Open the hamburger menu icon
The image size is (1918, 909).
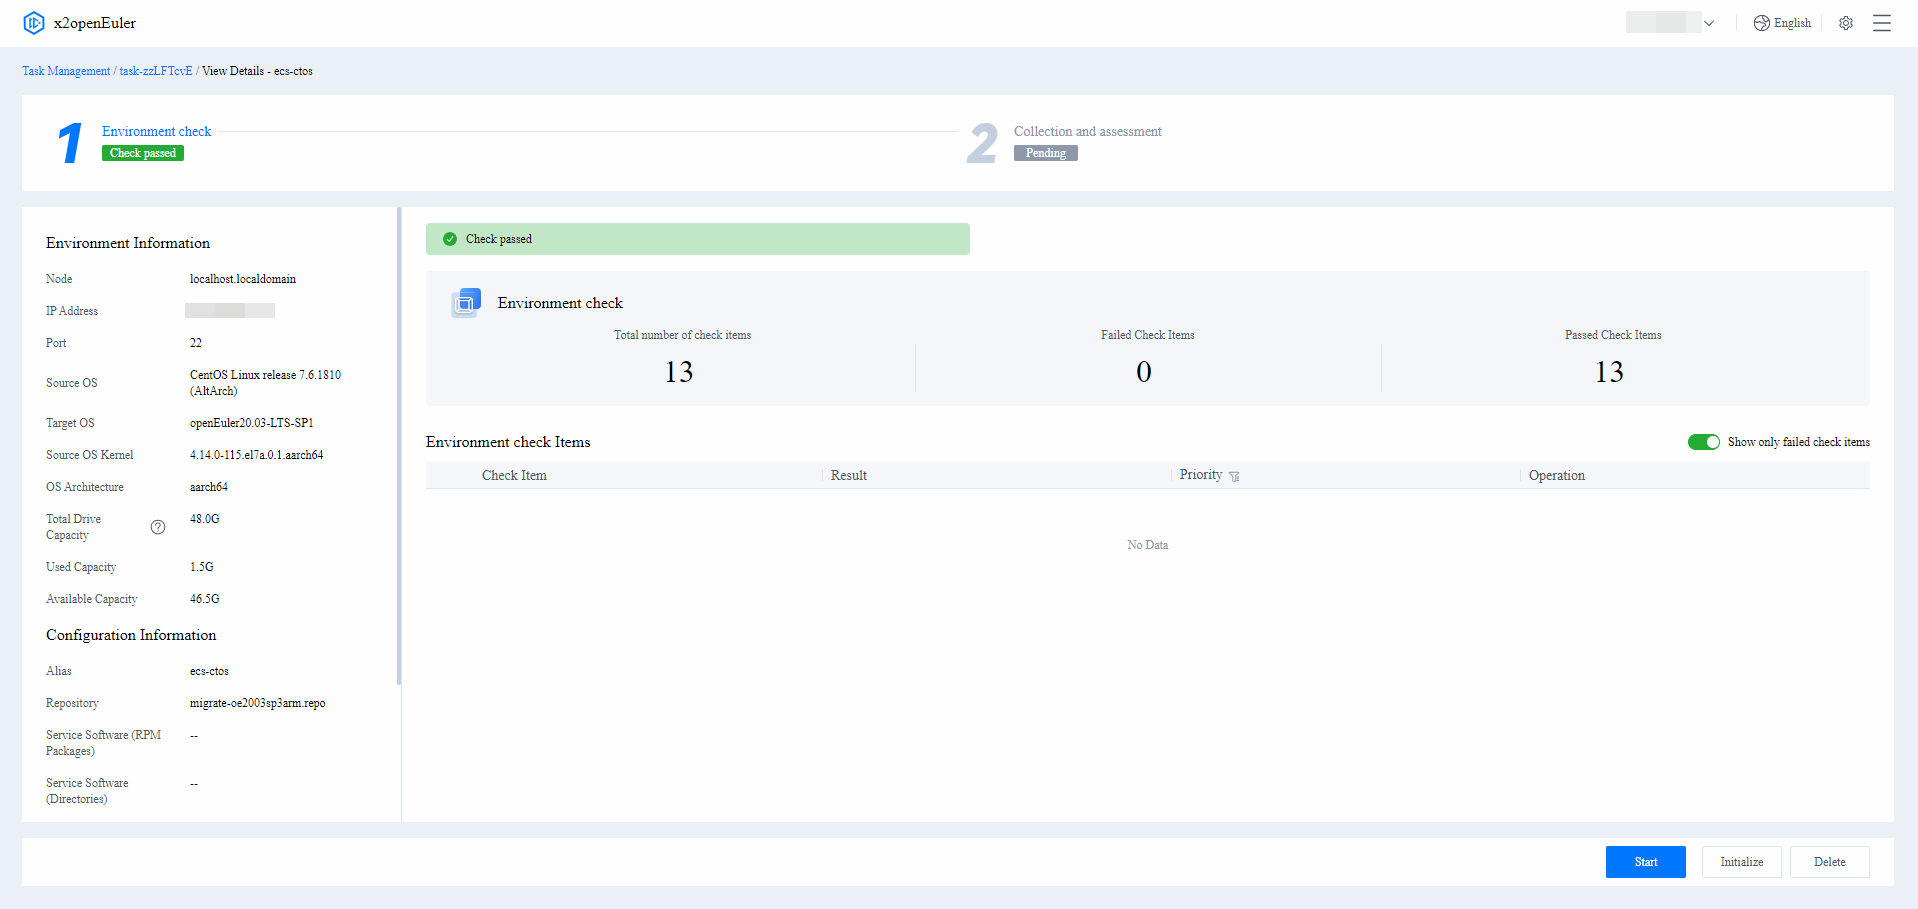[1882, 23]
